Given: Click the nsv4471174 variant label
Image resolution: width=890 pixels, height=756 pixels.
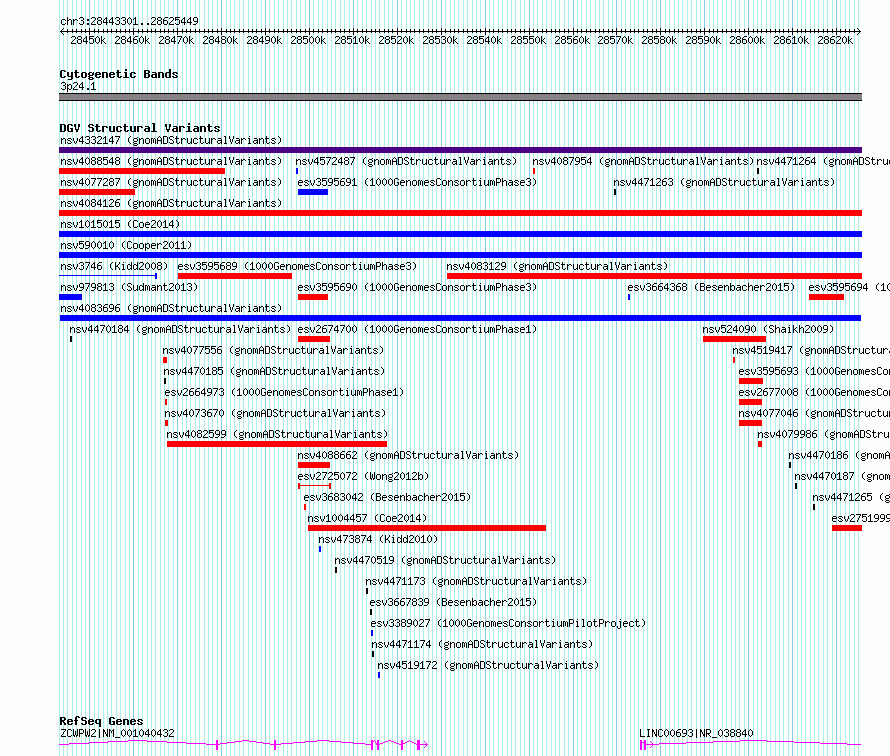Looking at the screenshot, I should tap(482, 644).
